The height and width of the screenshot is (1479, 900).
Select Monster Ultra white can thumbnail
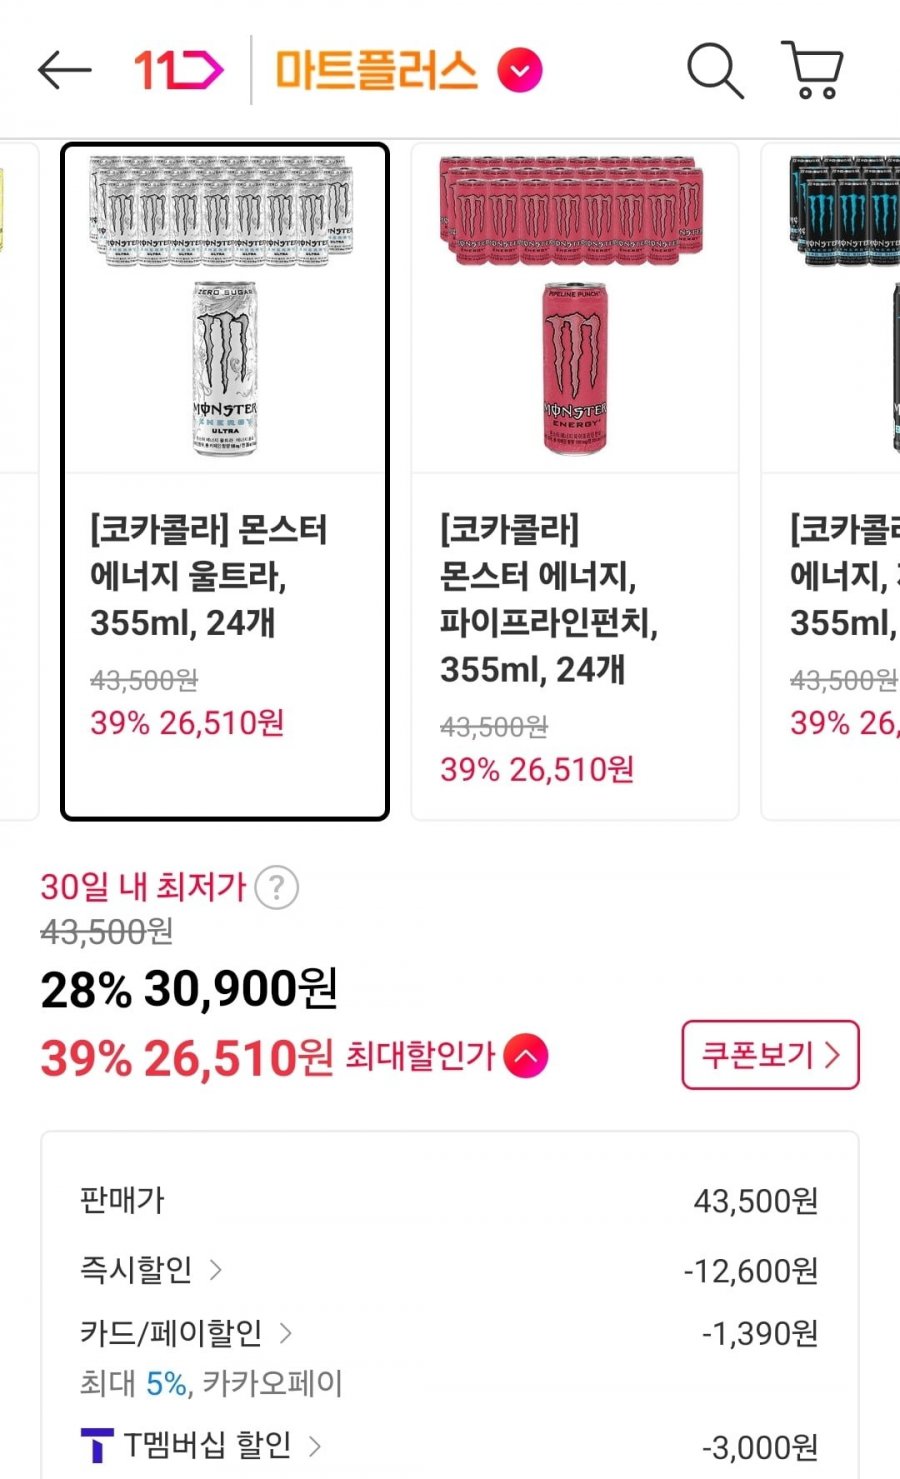pyautogui.click(x=225, y=307)
